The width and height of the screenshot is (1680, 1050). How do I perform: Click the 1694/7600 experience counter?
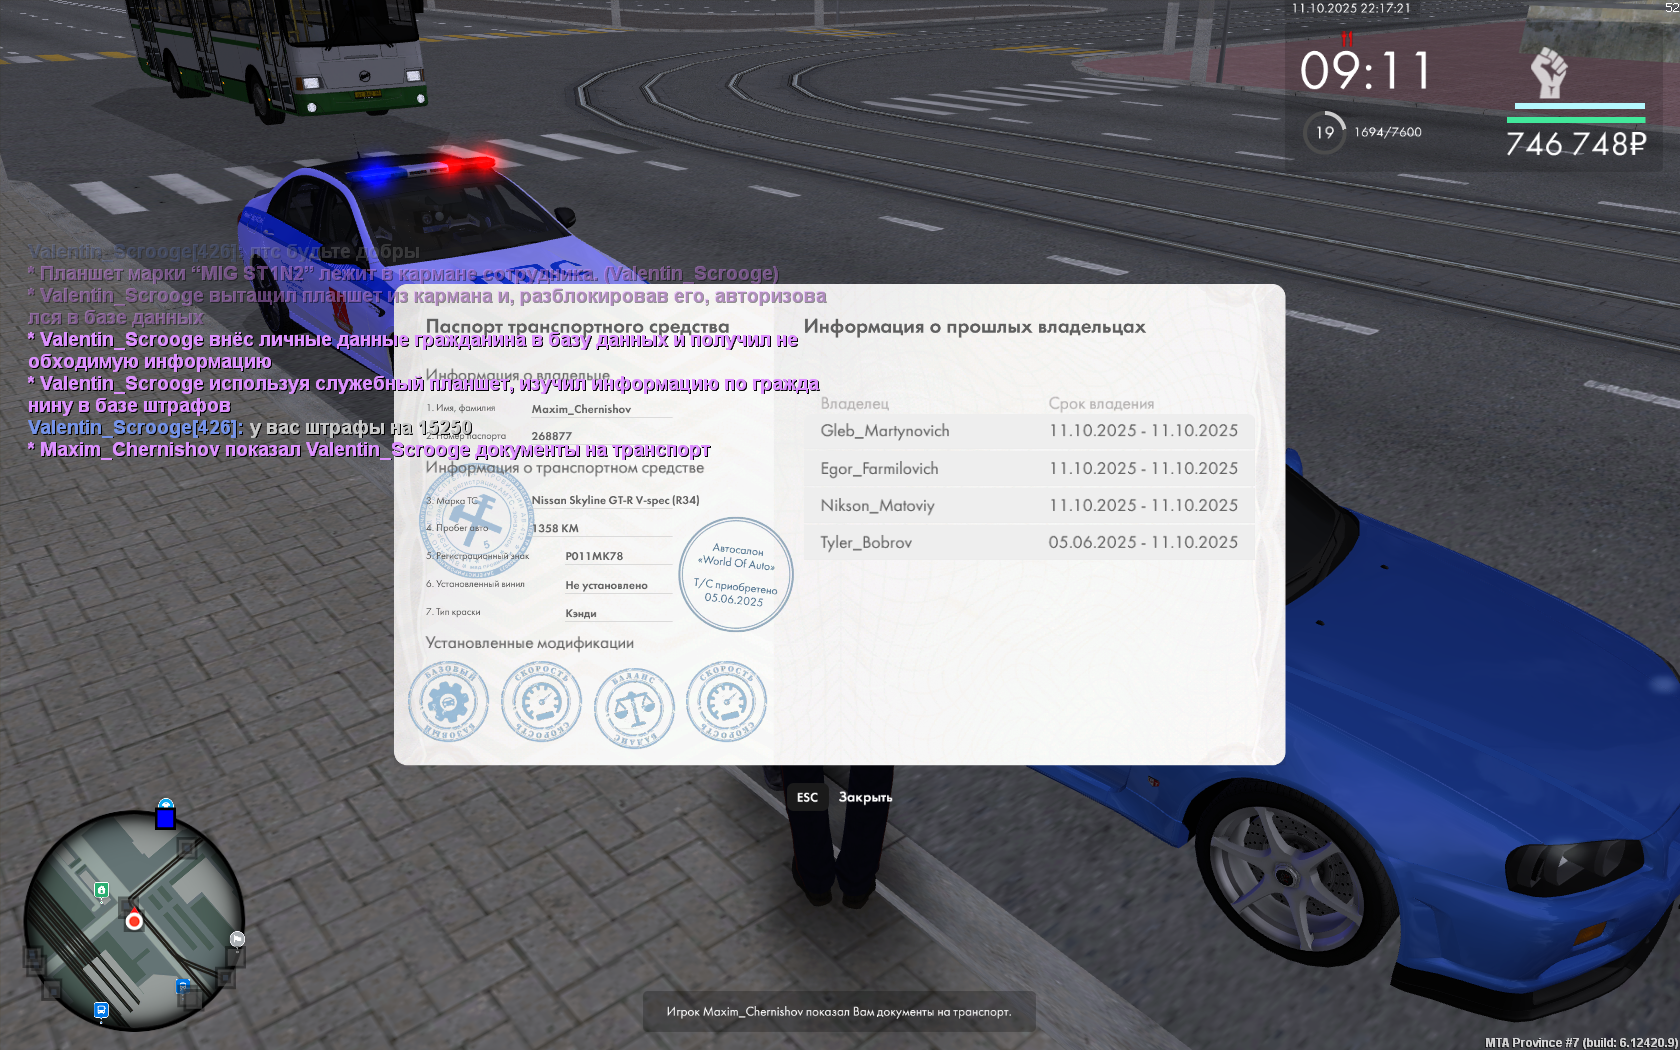click(x=1388, y=132)
